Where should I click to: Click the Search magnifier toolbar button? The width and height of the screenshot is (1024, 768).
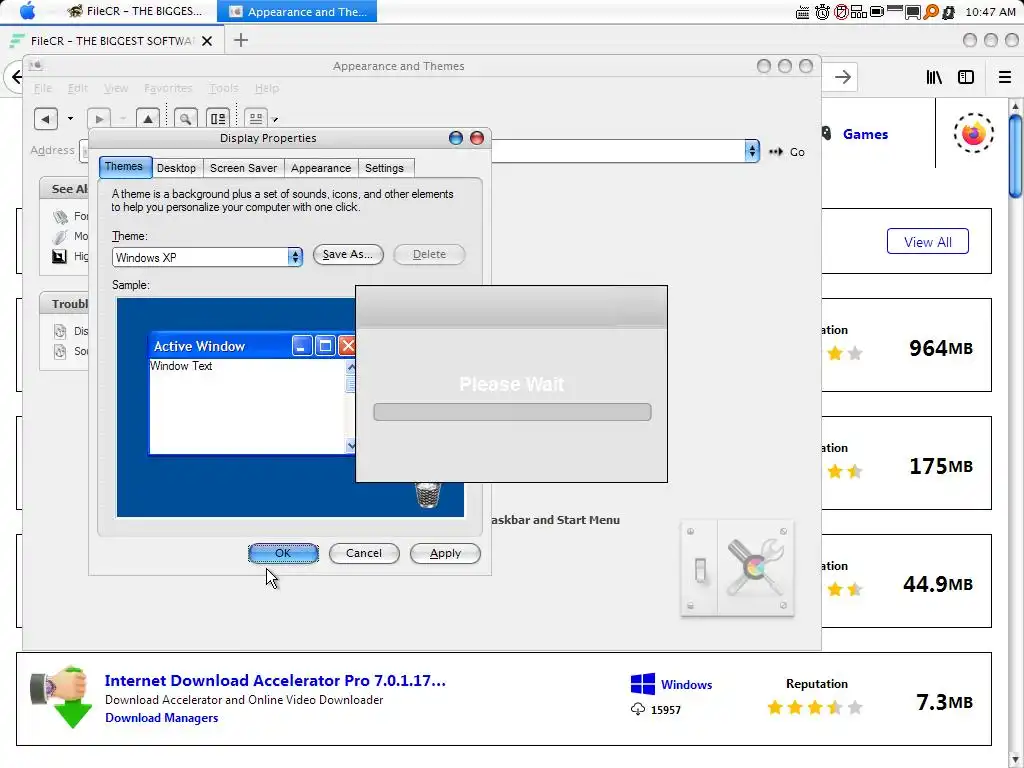click(185, 119)
